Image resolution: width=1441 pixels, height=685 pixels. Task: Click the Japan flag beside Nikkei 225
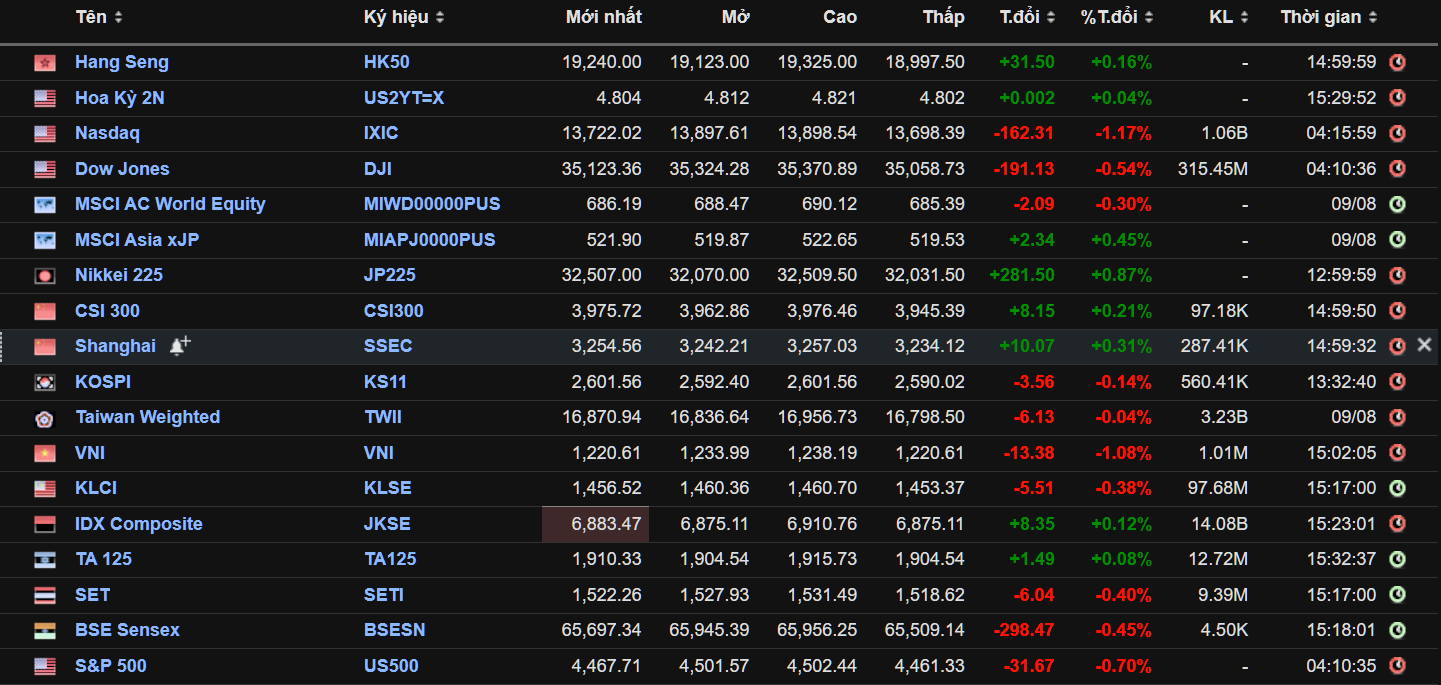(x=44, y=275)
